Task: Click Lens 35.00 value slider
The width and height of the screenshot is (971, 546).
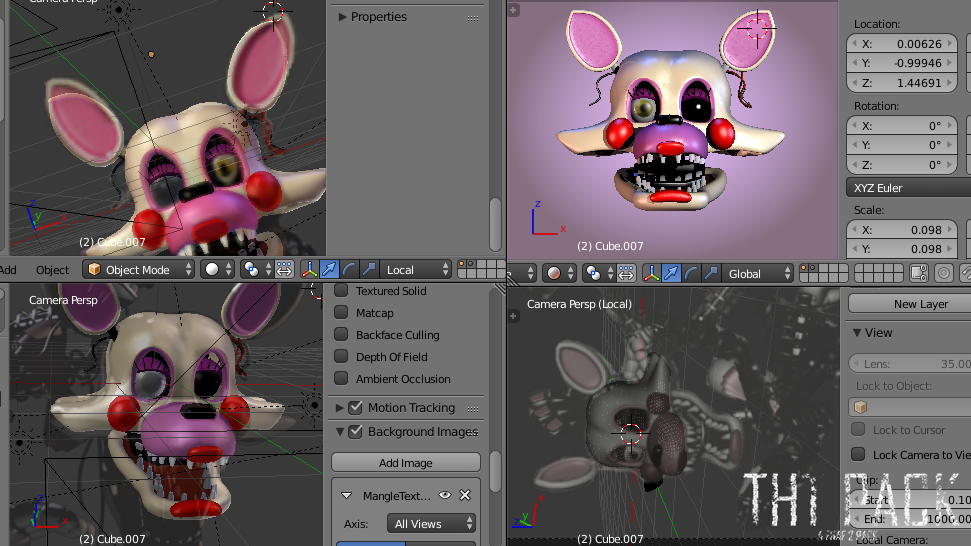Action: pyautogui.click(x=910, y=364)
